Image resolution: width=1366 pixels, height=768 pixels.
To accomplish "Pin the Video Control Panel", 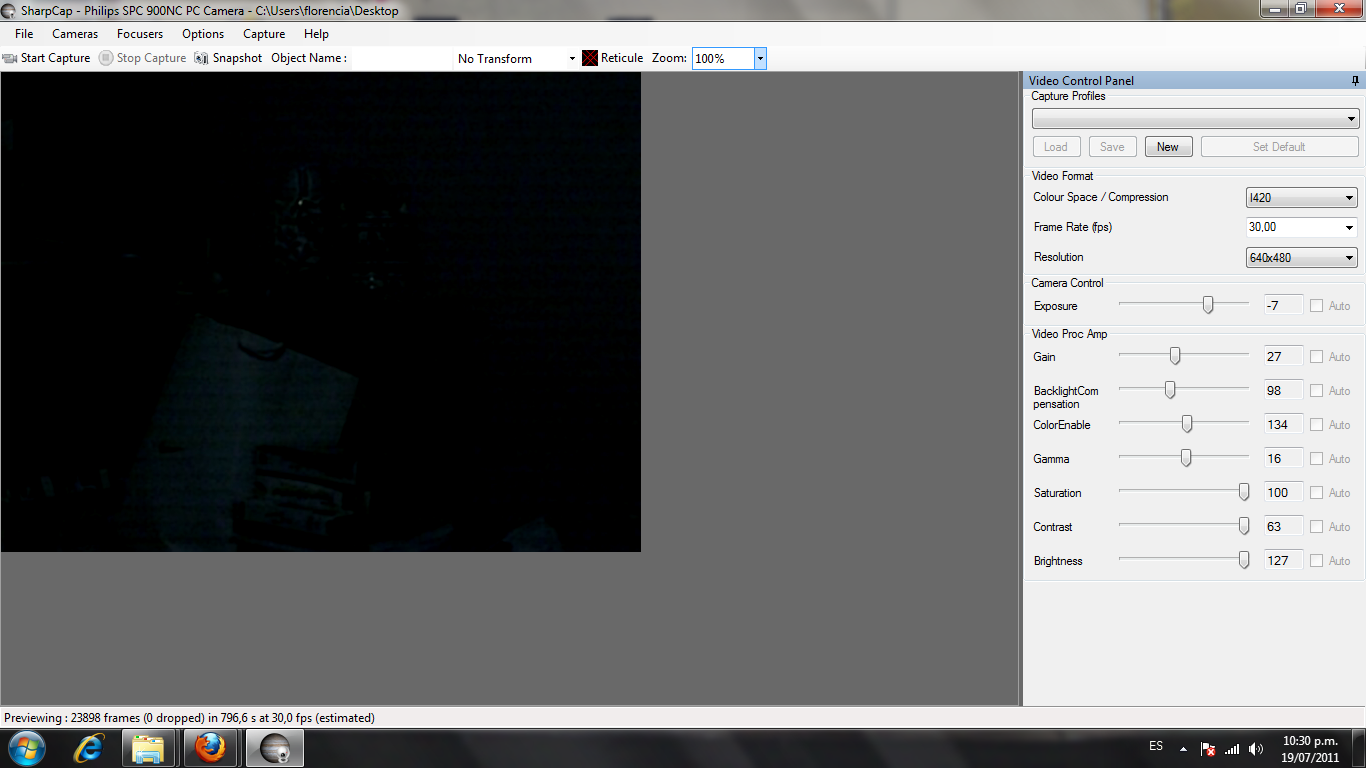I will point(1355,81).
